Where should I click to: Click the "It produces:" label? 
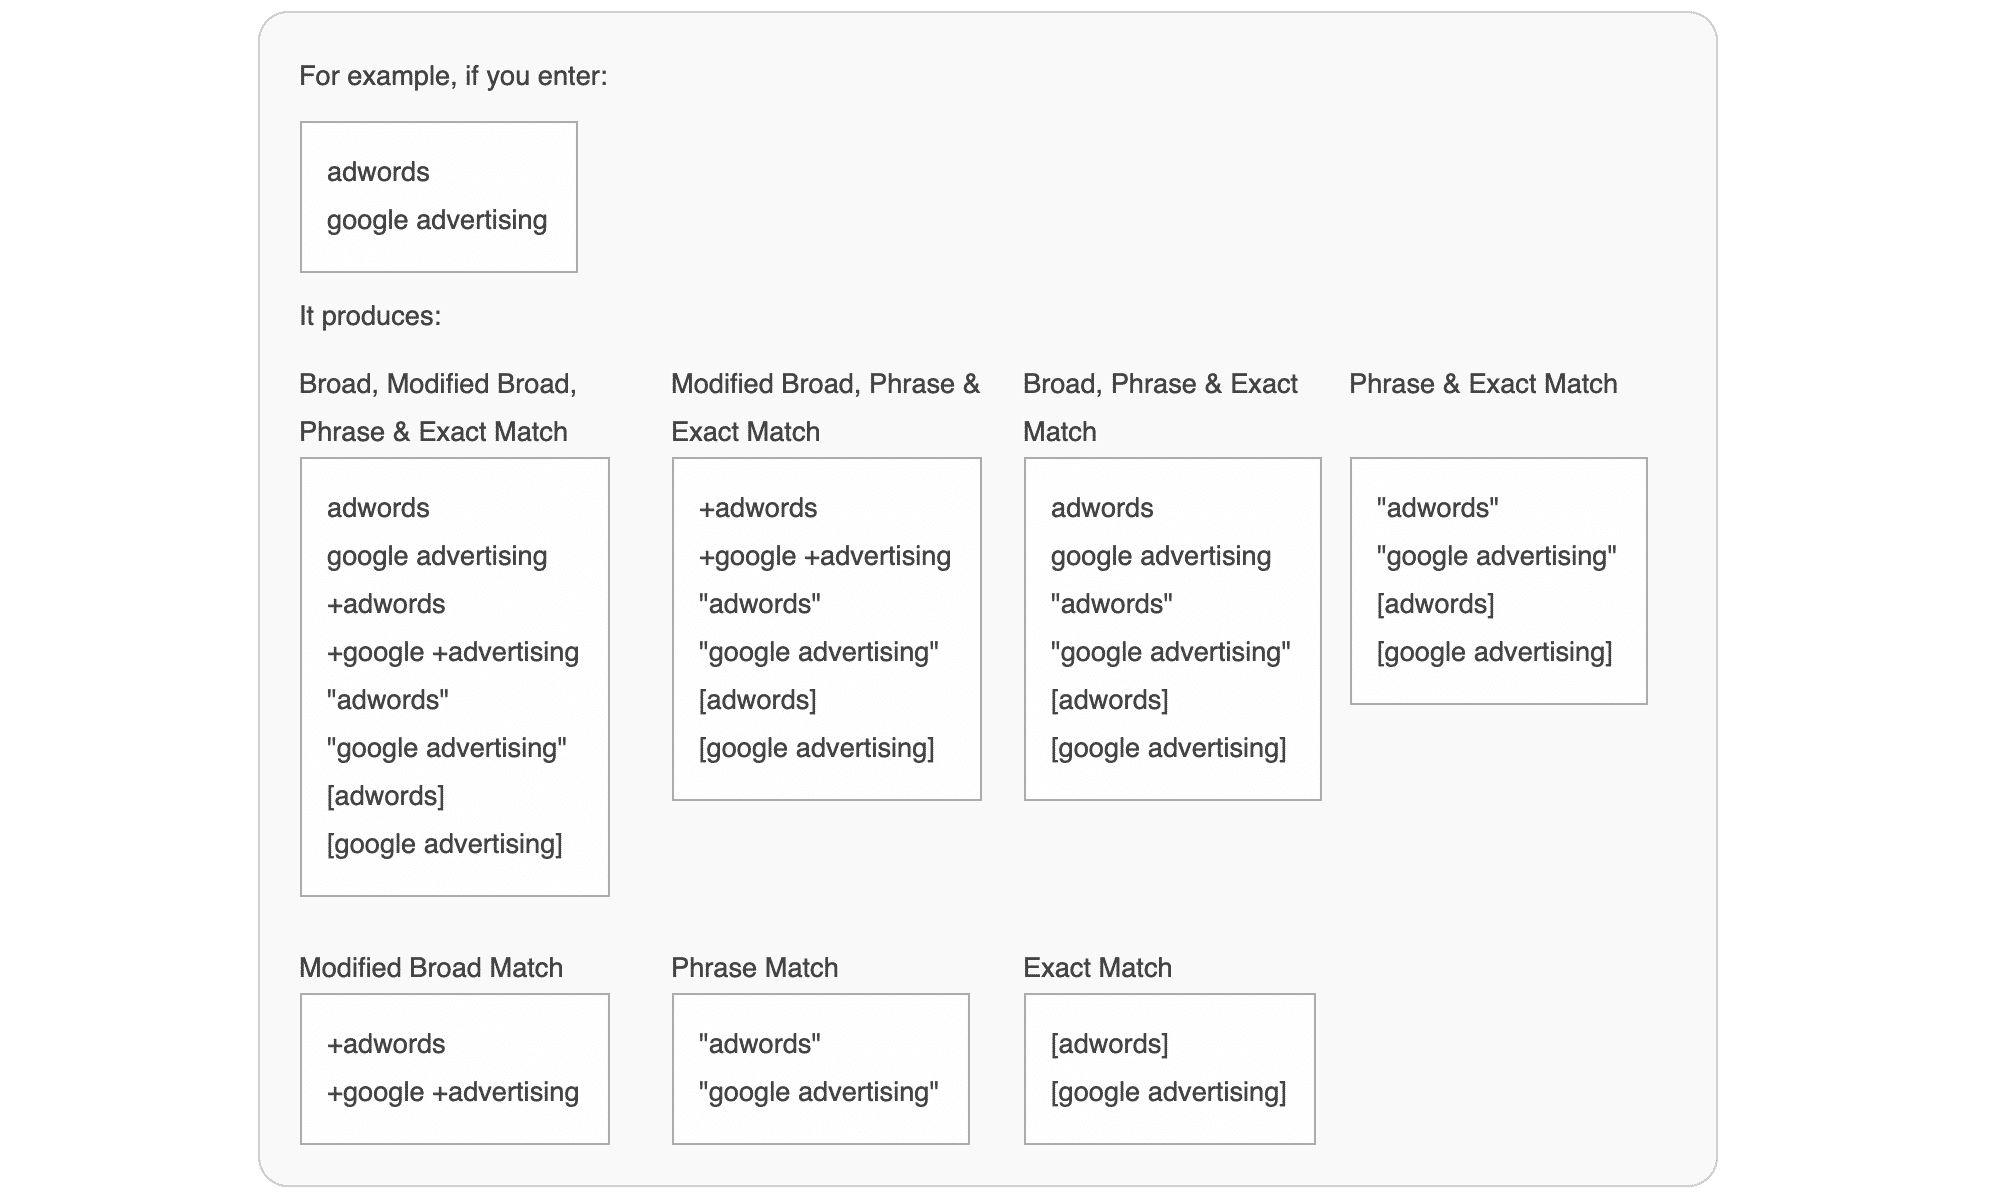(370, 316)
